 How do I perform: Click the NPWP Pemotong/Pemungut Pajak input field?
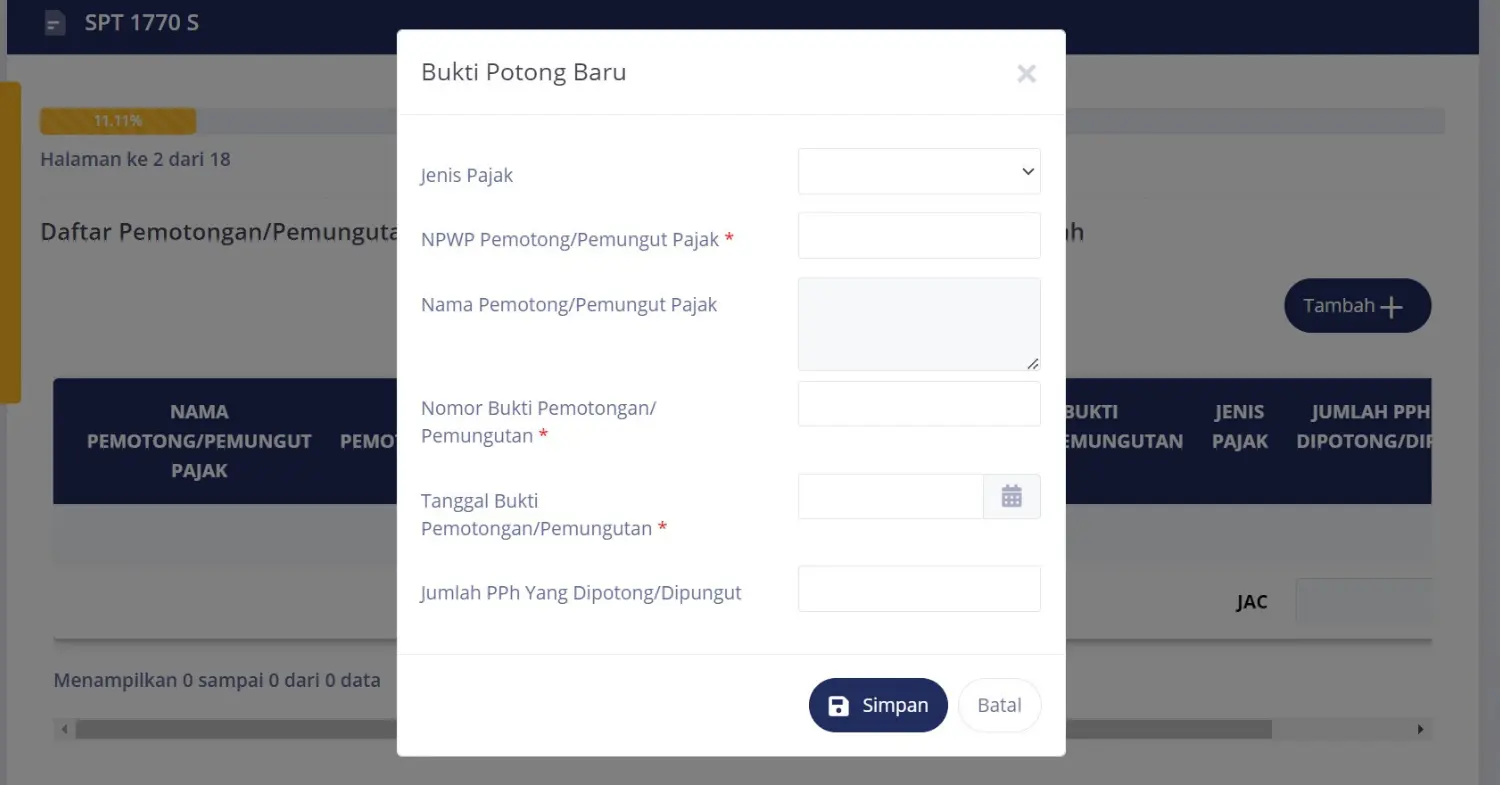918,235
